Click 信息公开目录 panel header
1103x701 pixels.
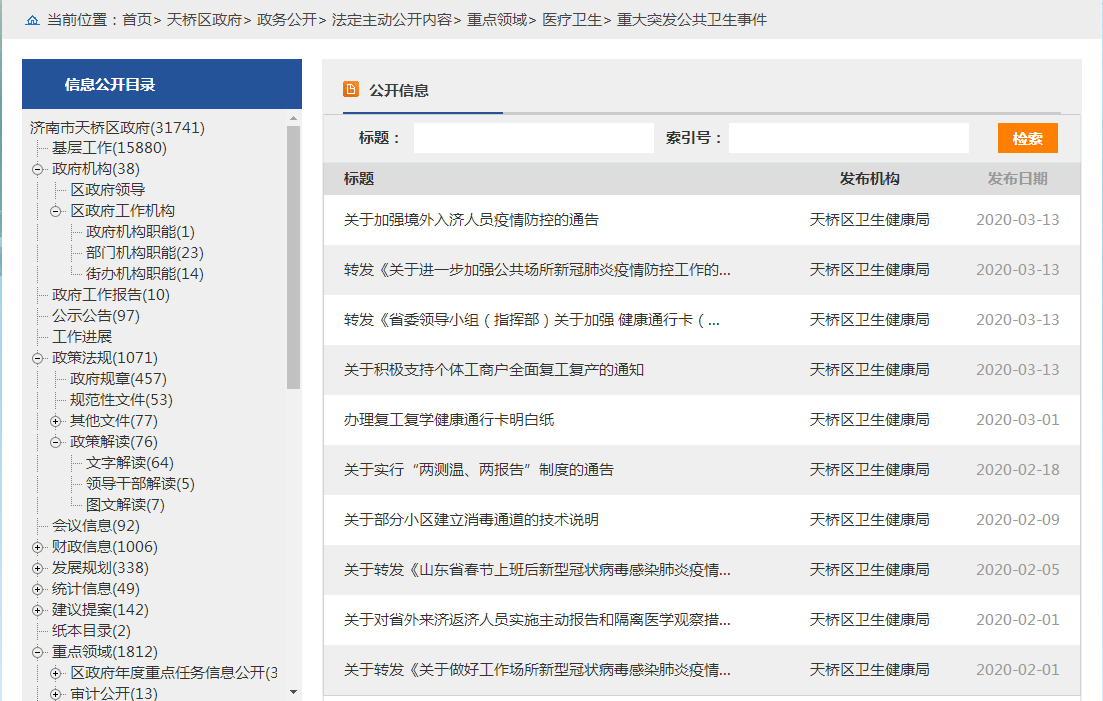click(162, 84)
